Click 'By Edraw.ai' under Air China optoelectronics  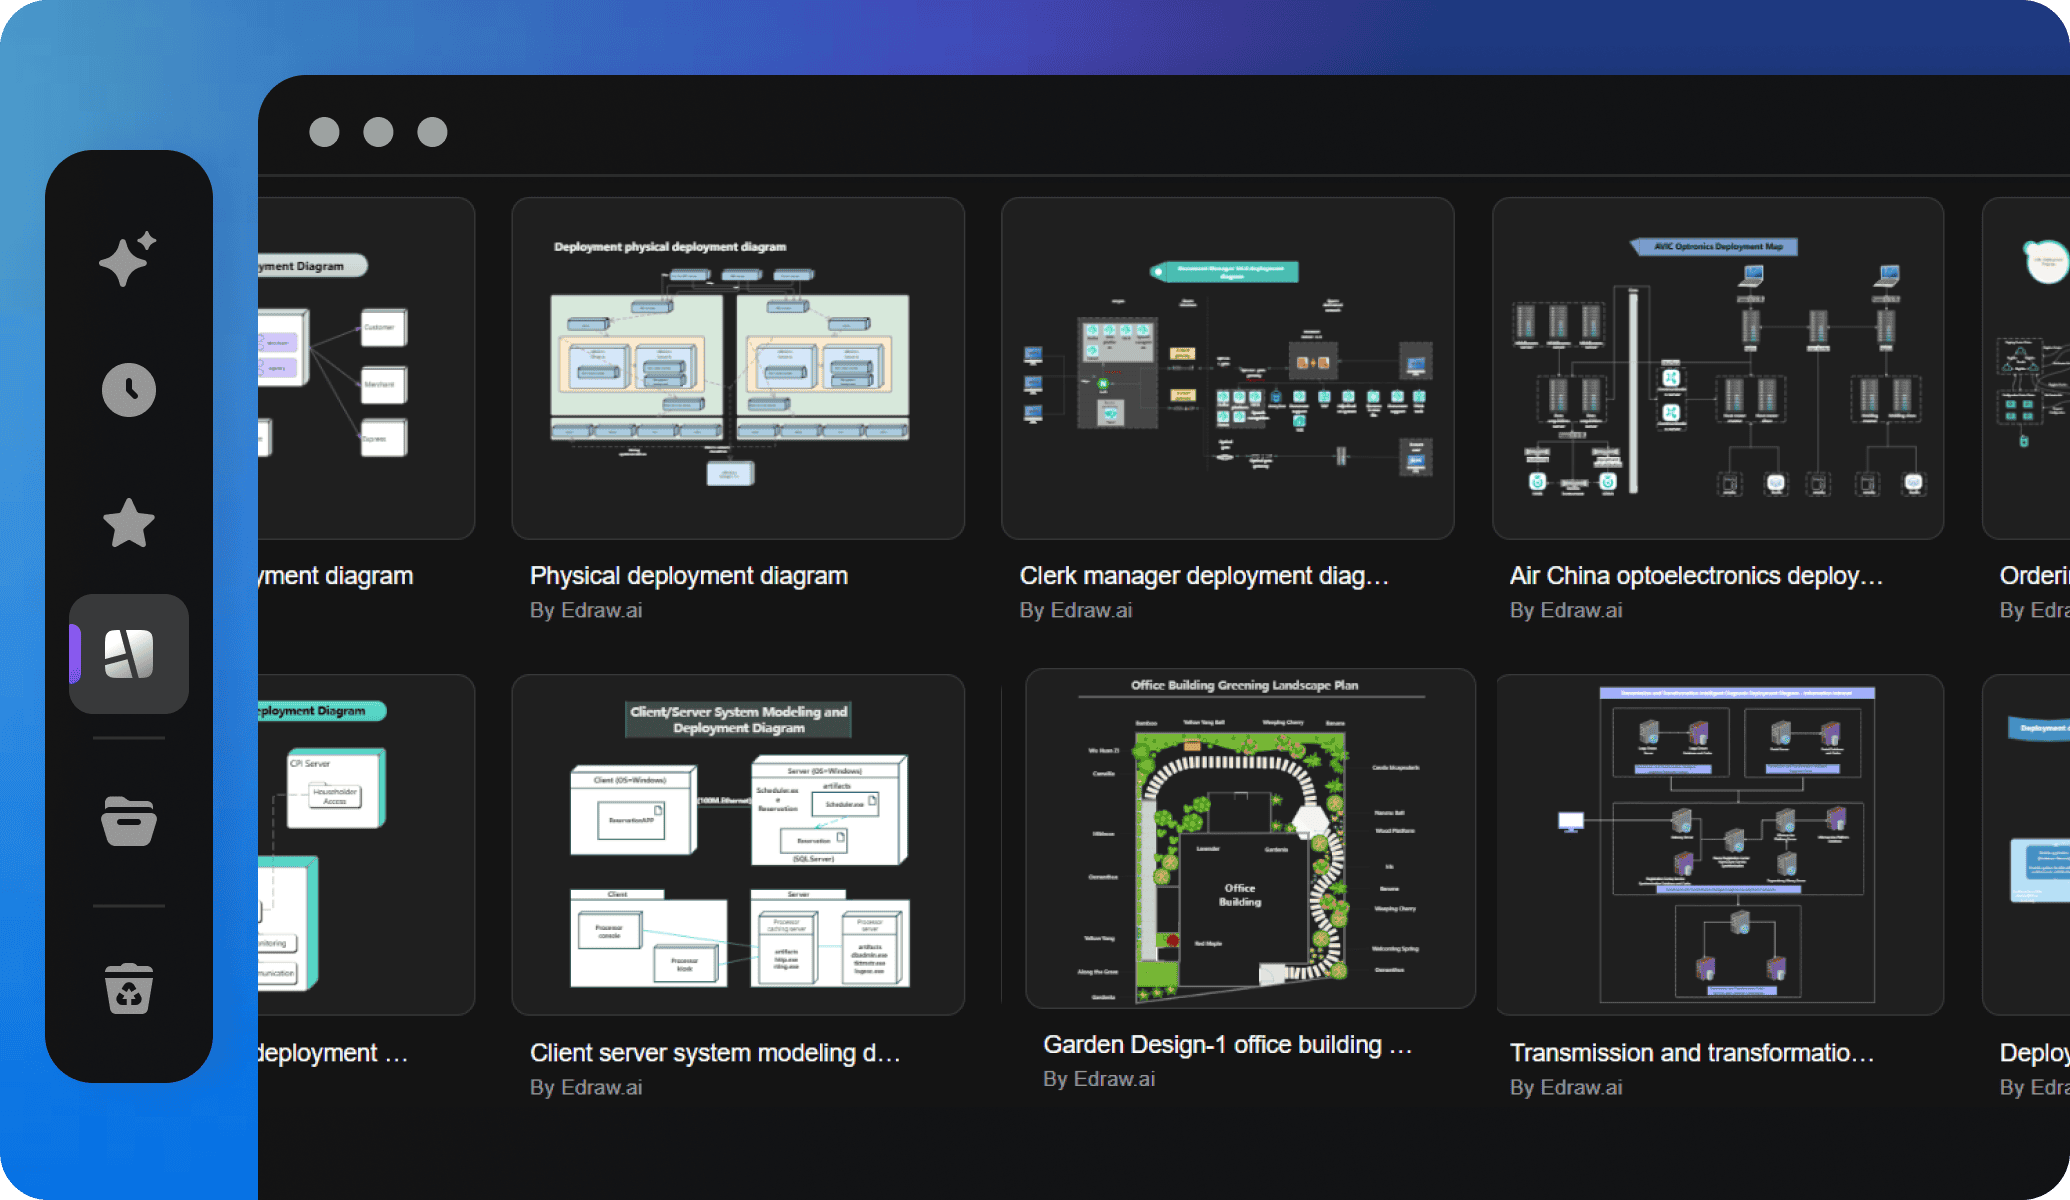click(x=1566, y=610)
